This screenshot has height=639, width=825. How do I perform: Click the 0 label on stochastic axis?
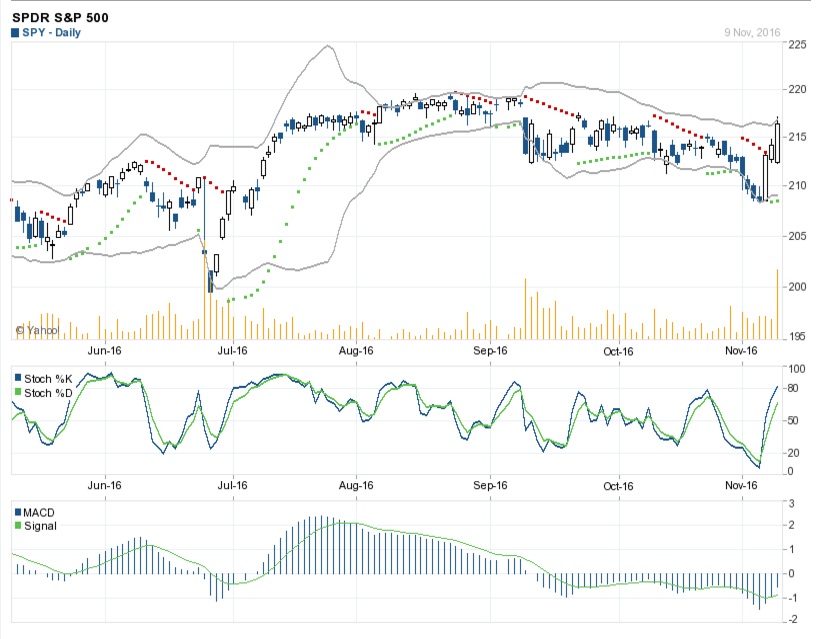790,471
